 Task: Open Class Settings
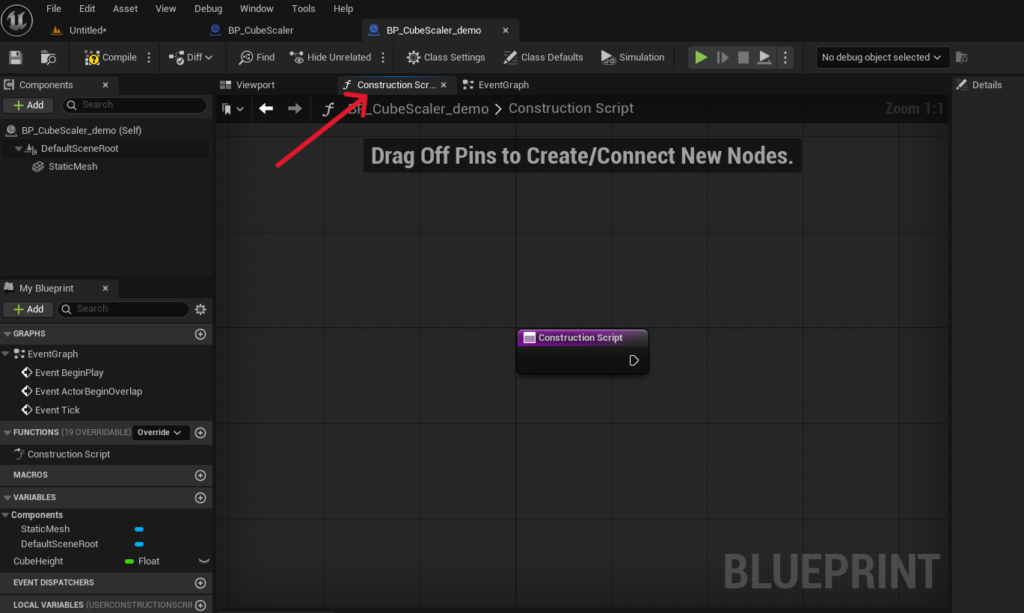[446, 57]
